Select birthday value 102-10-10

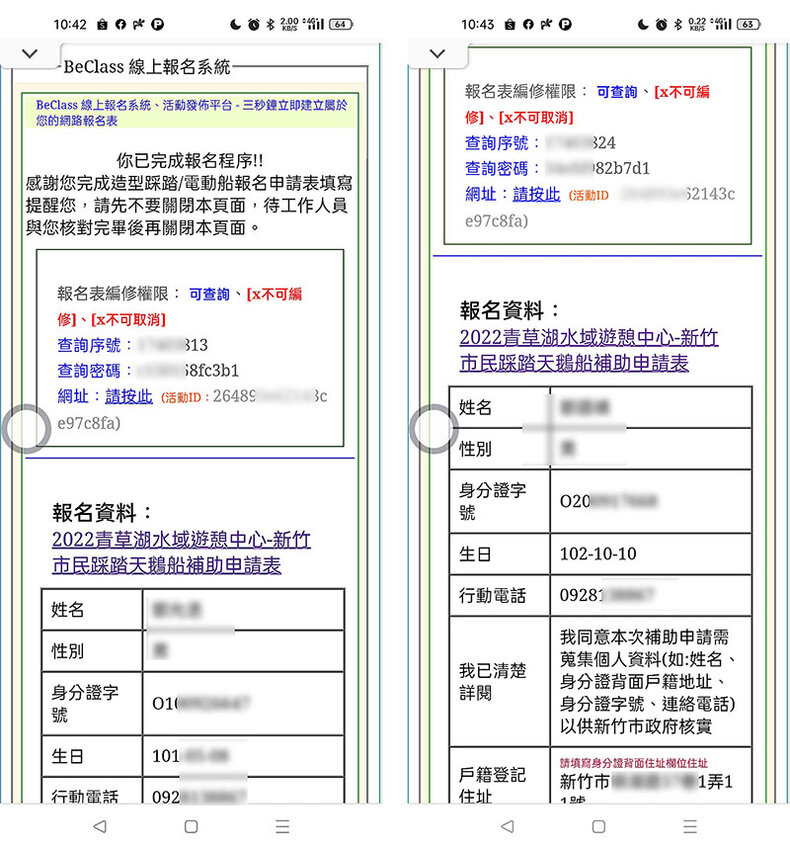click(598, 554)
